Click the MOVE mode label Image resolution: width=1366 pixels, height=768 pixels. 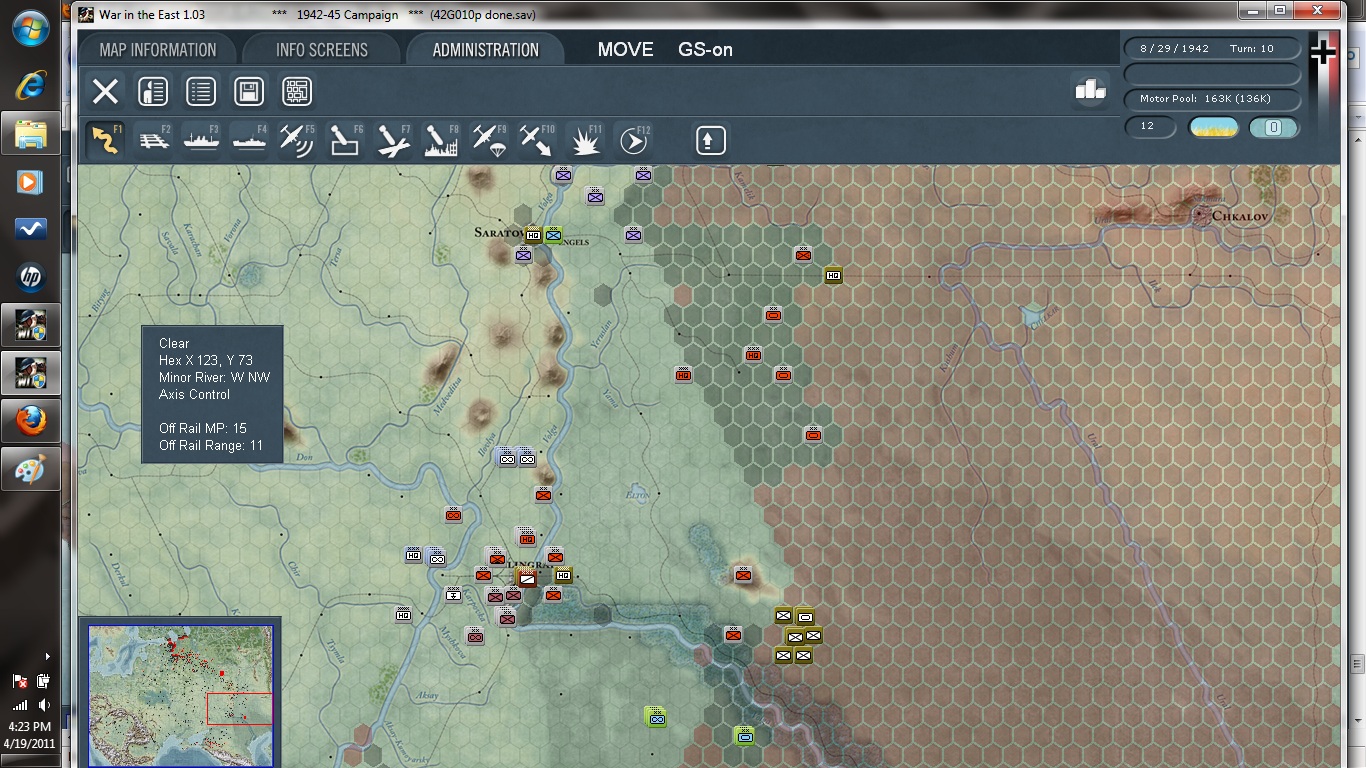(x=626, y=50)
